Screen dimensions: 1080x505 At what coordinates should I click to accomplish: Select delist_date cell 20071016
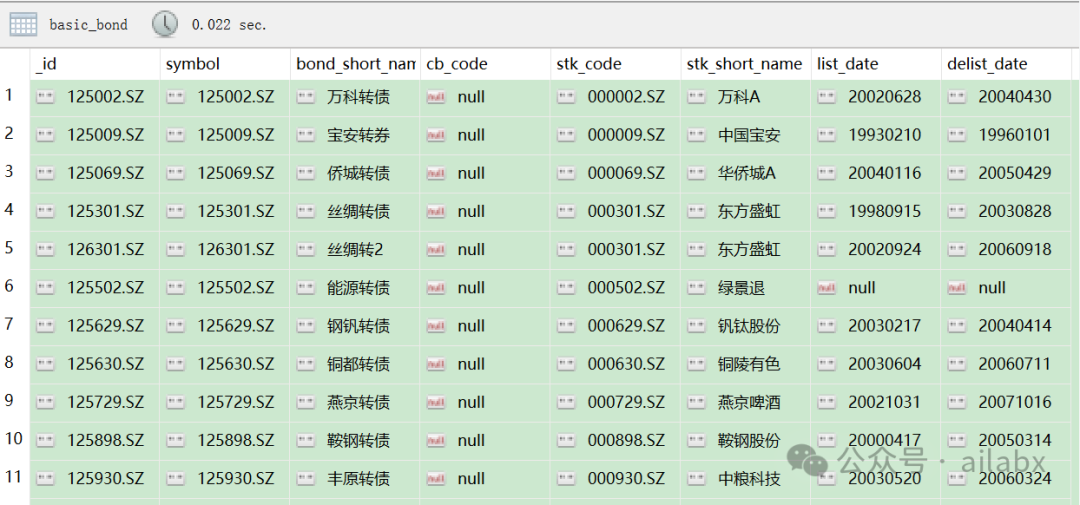click(1006, 402)
